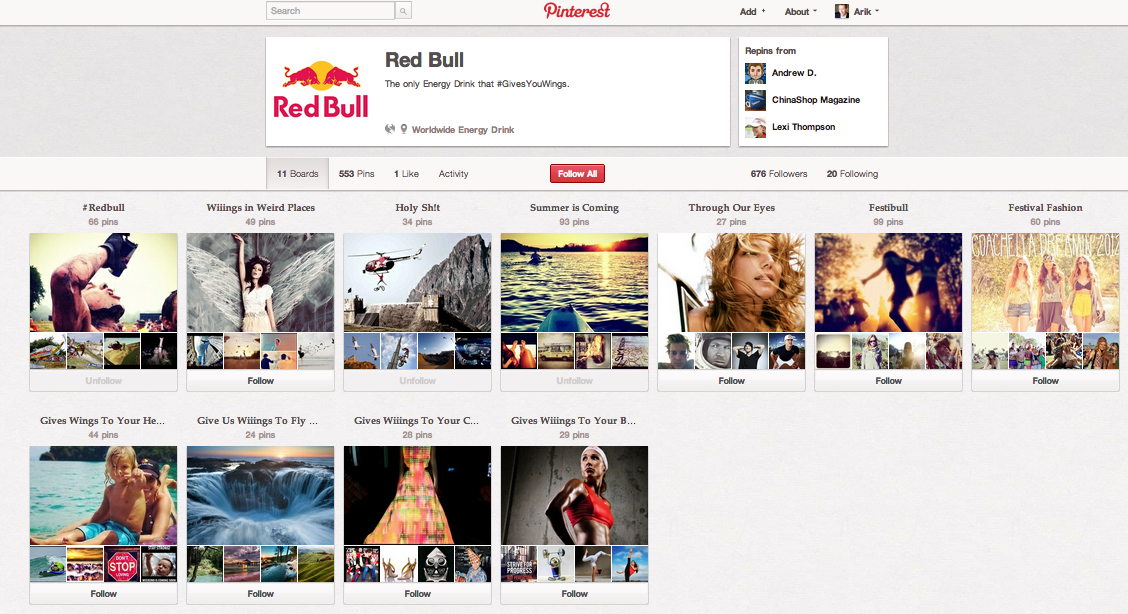1128x614 pixels.
Task: Follow the Gives Wings To Your He... board
Action: (104, 593)
